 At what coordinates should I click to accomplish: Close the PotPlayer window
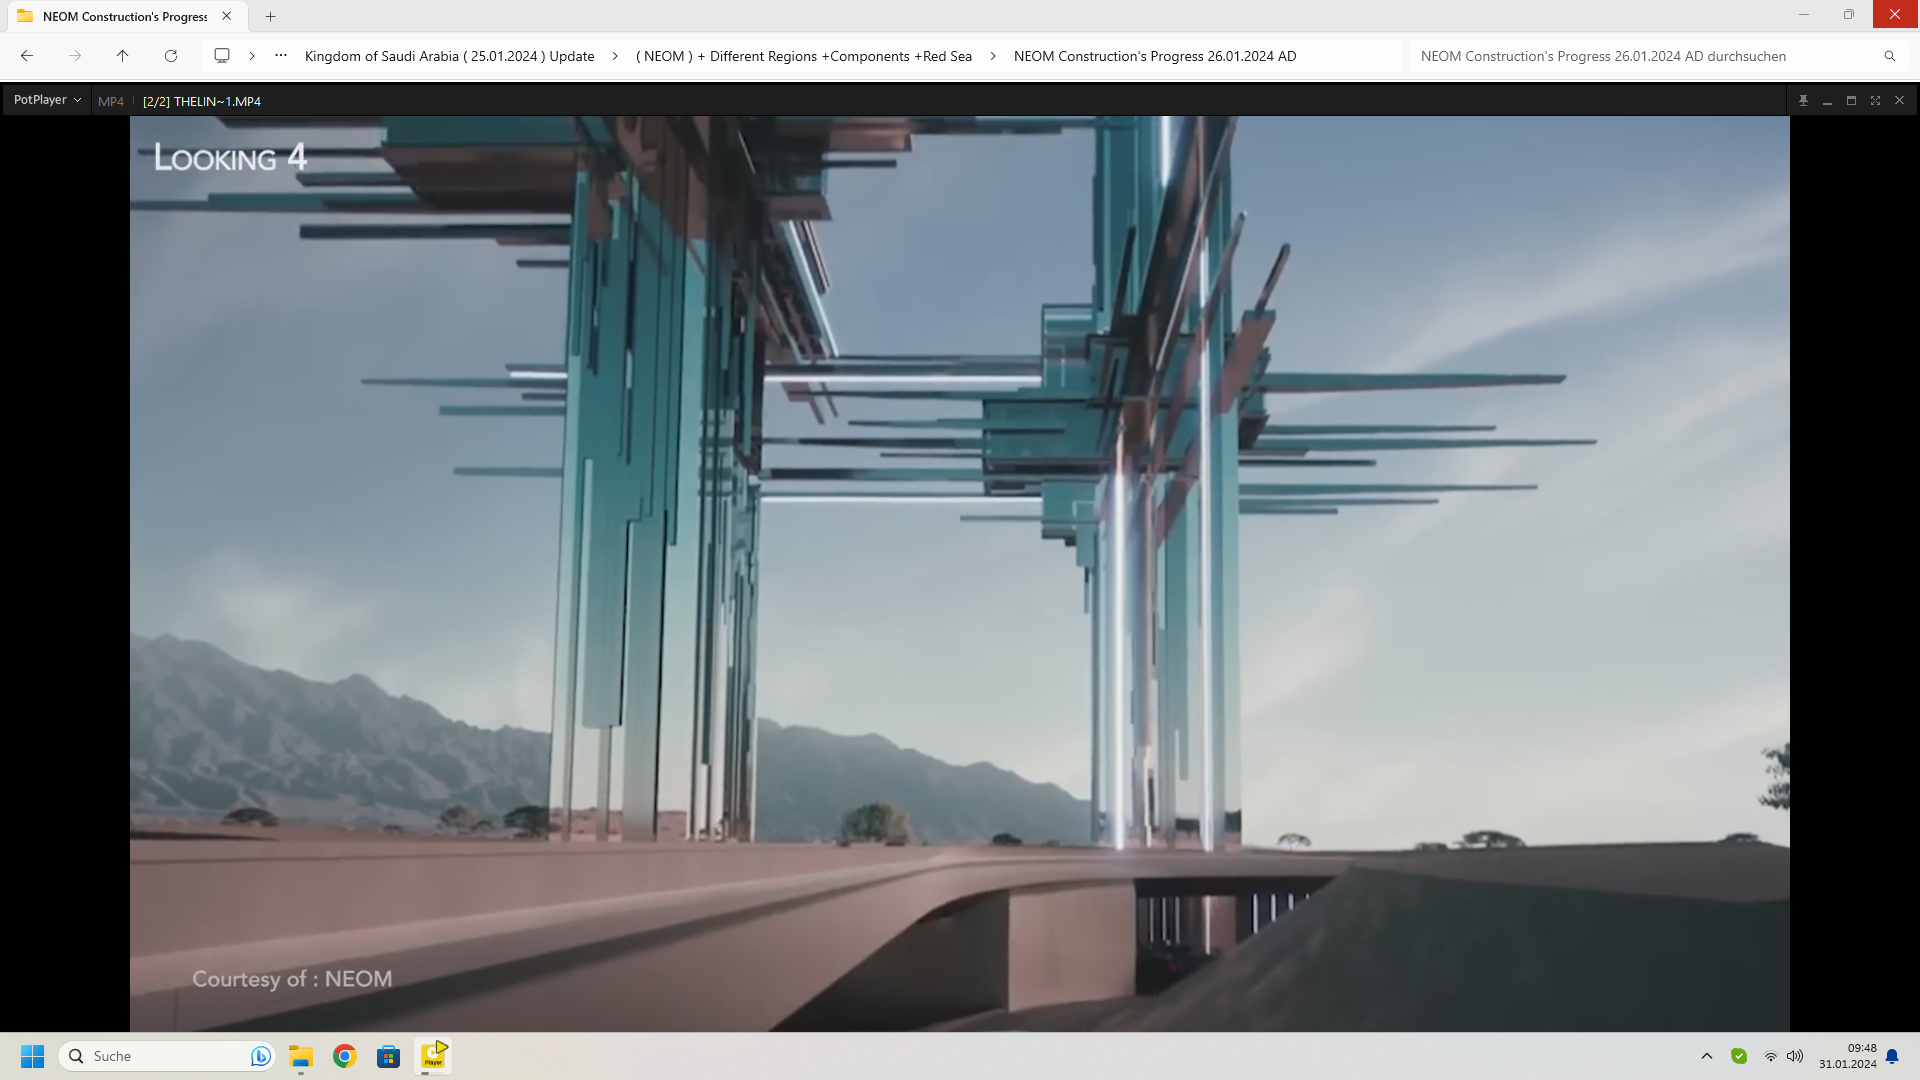1899,101
